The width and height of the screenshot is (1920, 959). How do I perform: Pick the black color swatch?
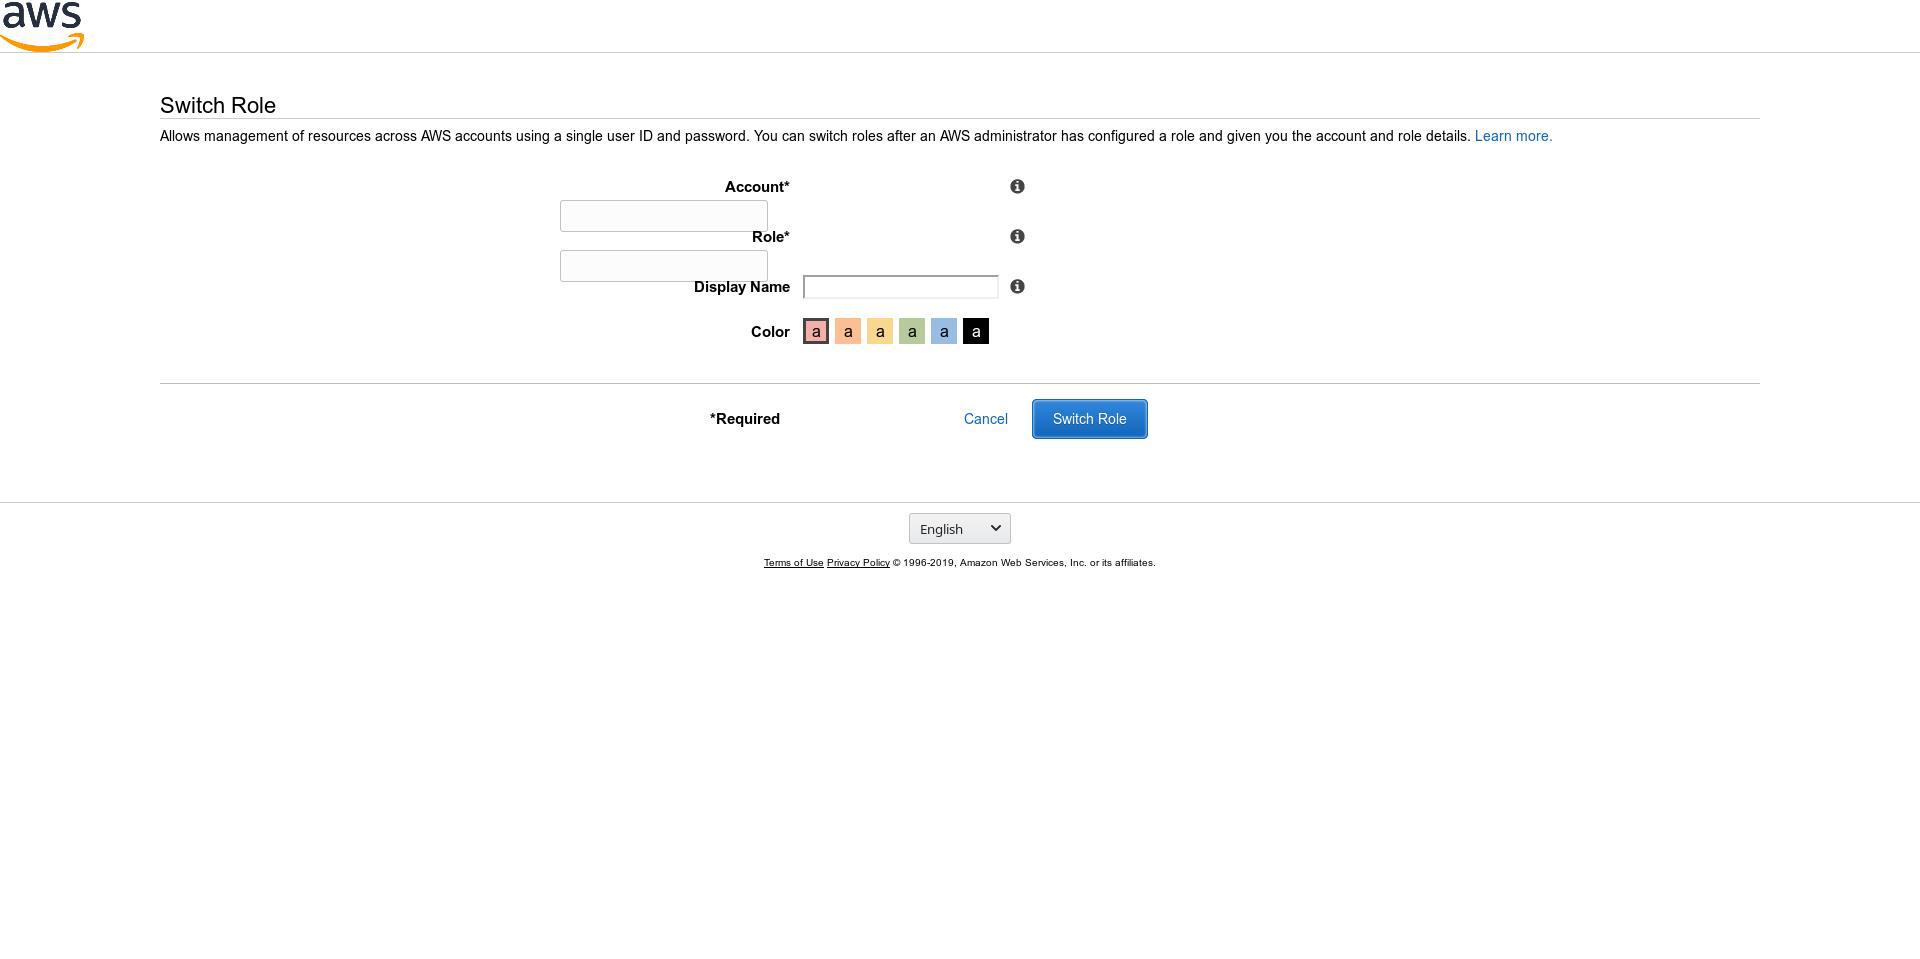[x=976, y=332]
